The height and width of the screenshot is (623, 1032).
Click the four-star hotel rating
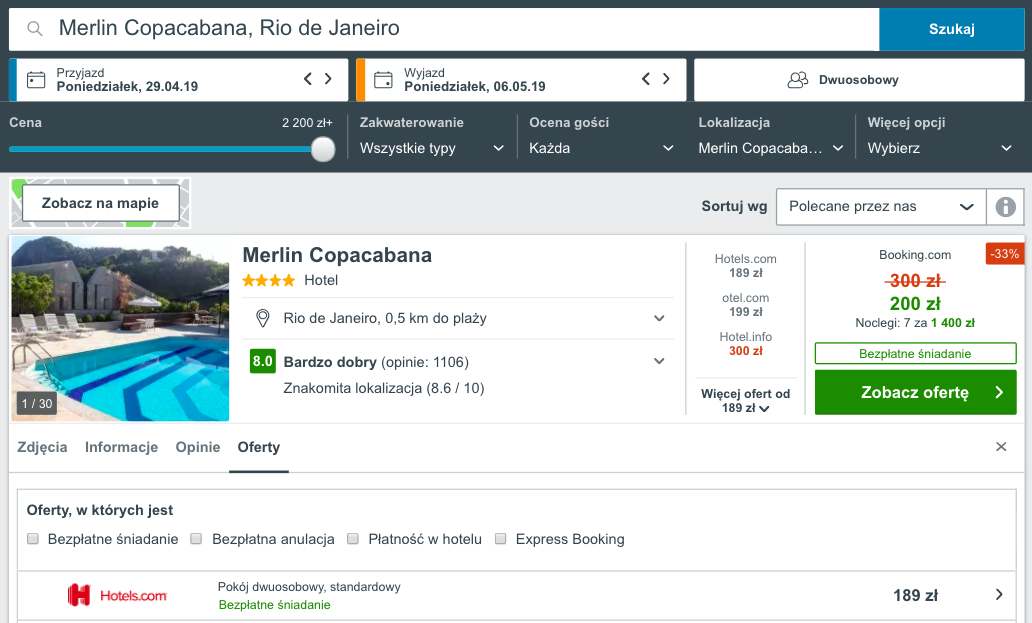coord(269,281)
